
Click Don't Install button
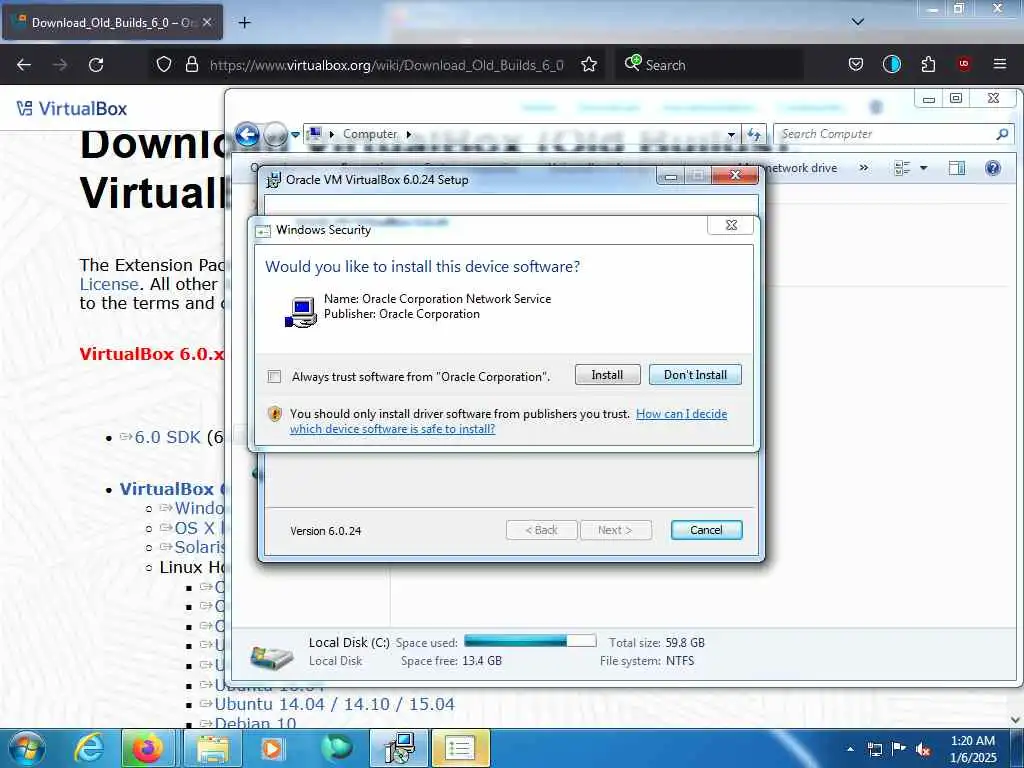(x=695, y=375)
